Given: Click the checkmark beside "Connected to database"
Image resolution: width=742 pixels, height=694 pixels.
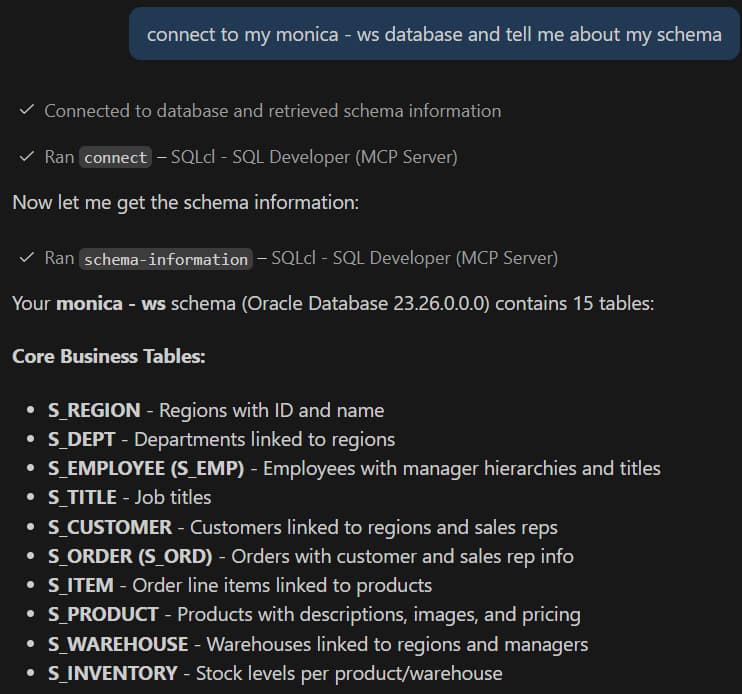Looking at the screenshot, I should pos(27,110).
